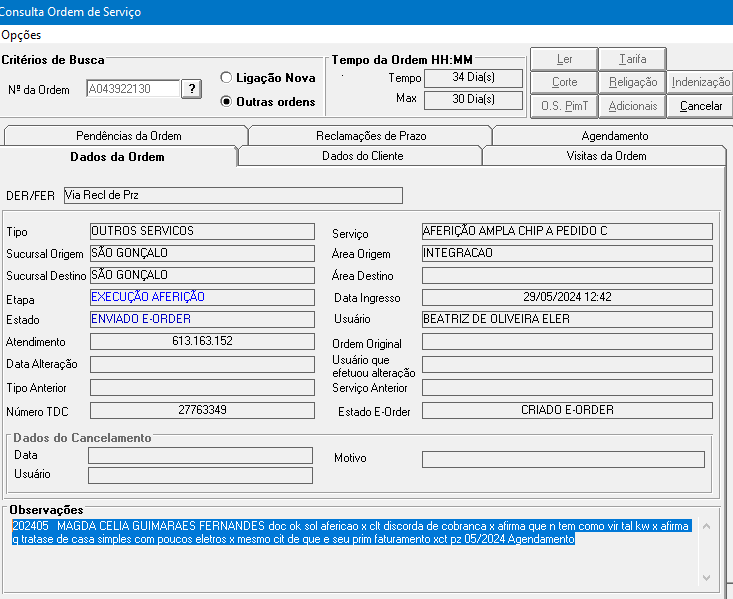Click the Estado value ENVIADO E-ORDER
The image size is (733, 599).
coord(202,319)
